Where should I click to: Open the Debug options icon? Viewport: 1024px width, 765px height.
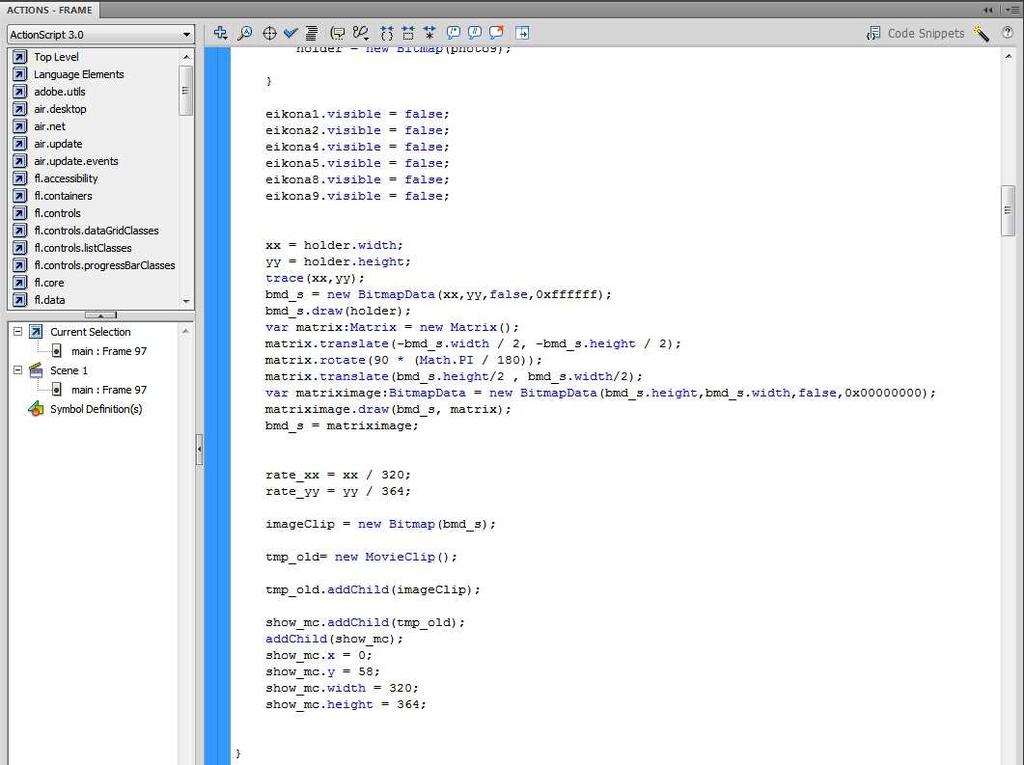(360, 33)
